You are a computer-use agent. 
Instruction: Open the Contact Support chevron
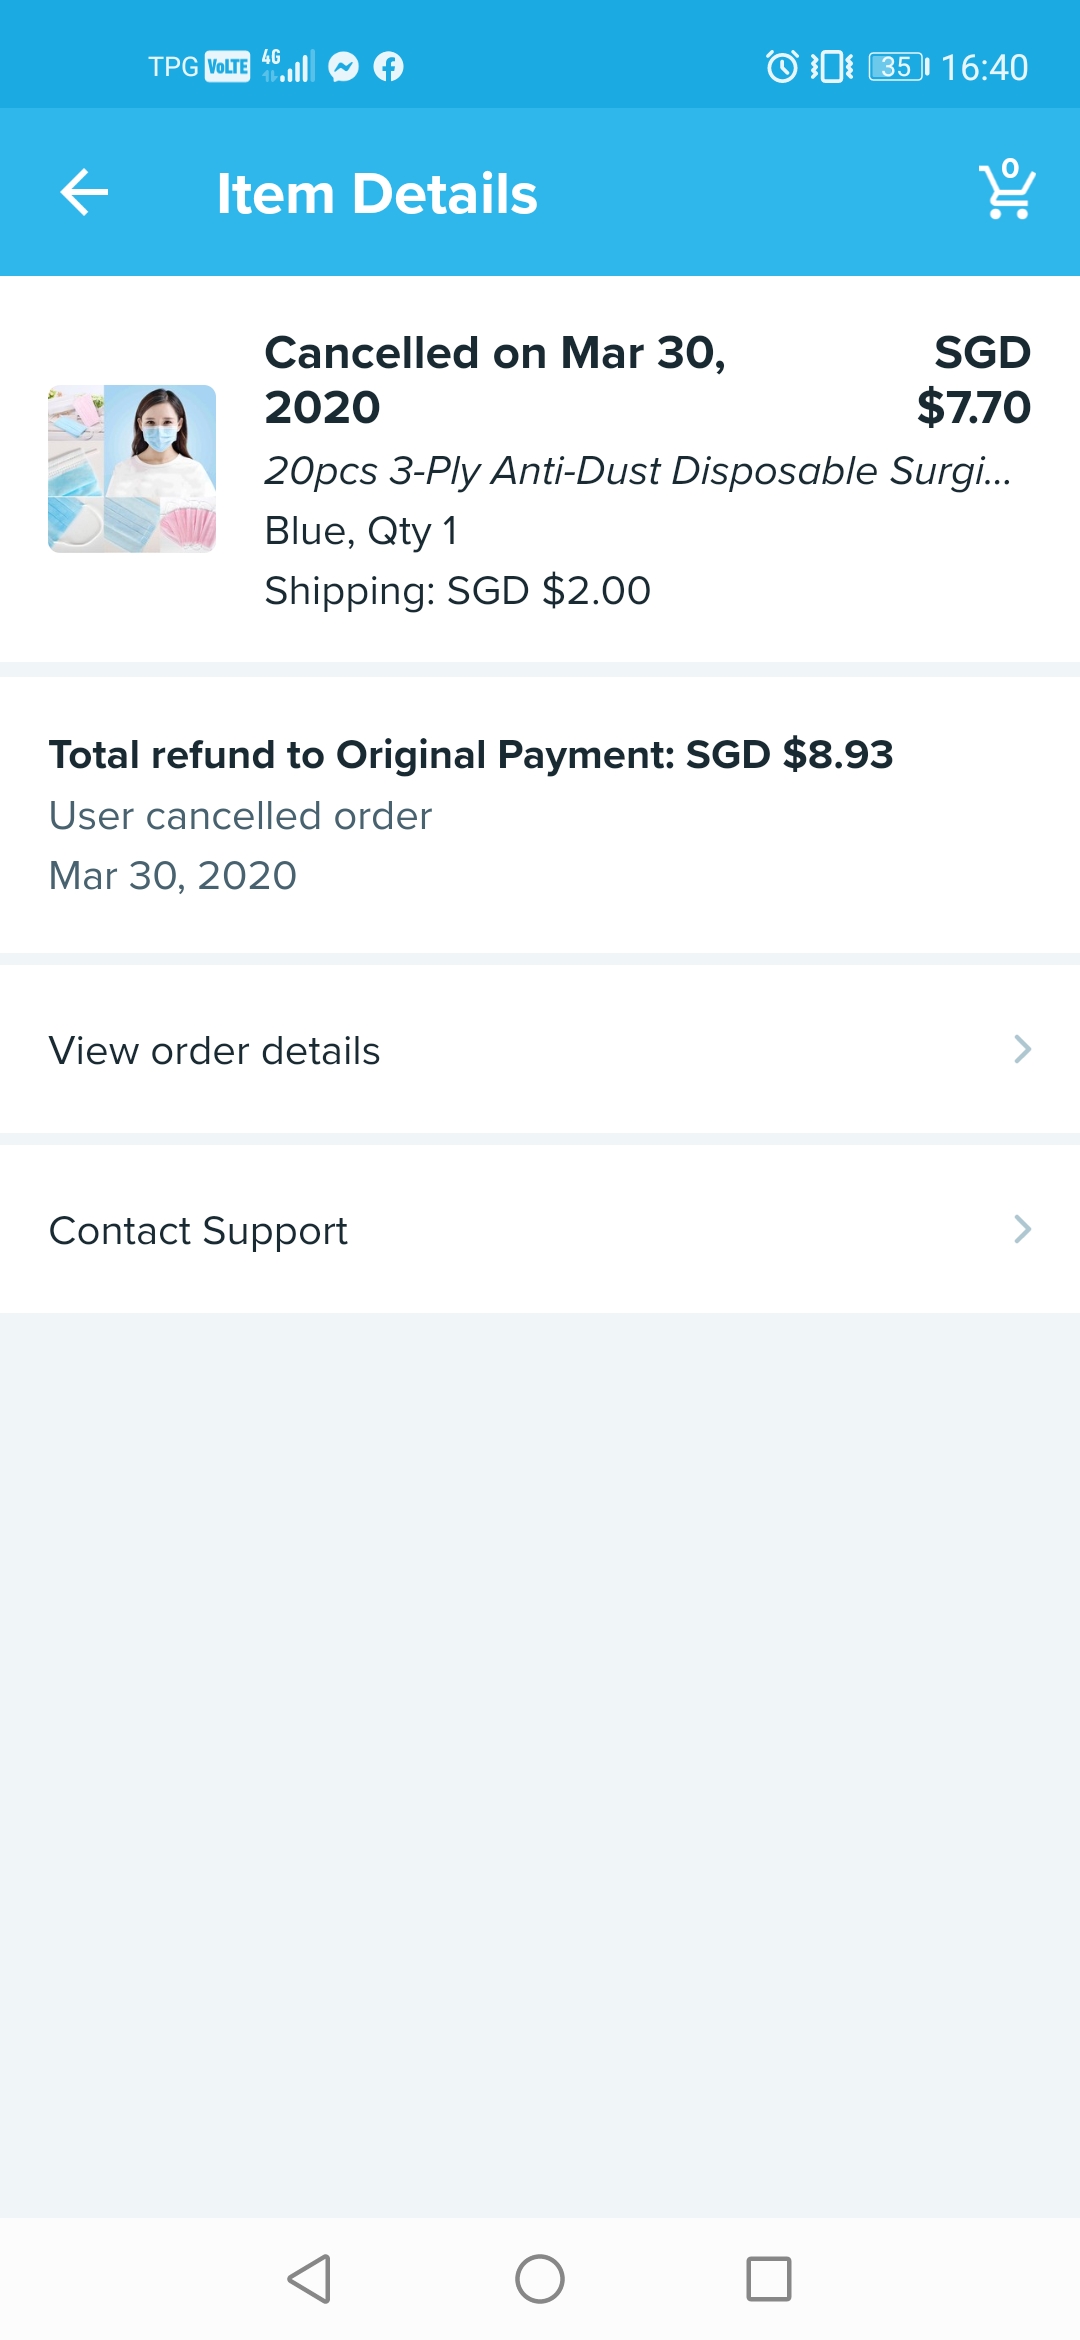pyautogui.click(x=1021, y=1229)
